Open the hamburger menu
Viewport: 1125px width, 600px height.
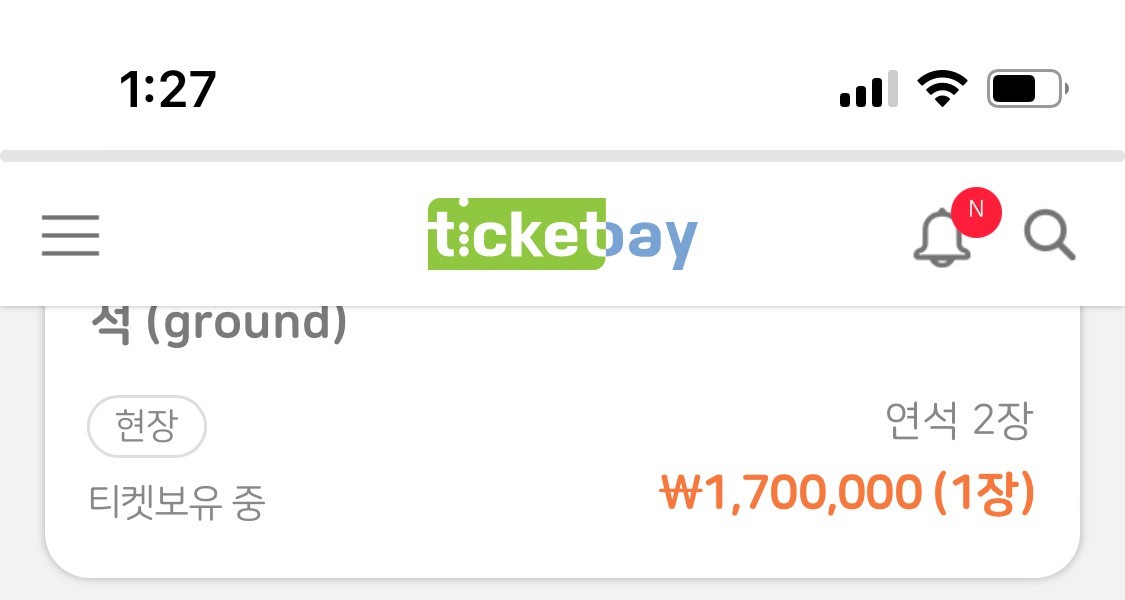(x=70, y=235)
